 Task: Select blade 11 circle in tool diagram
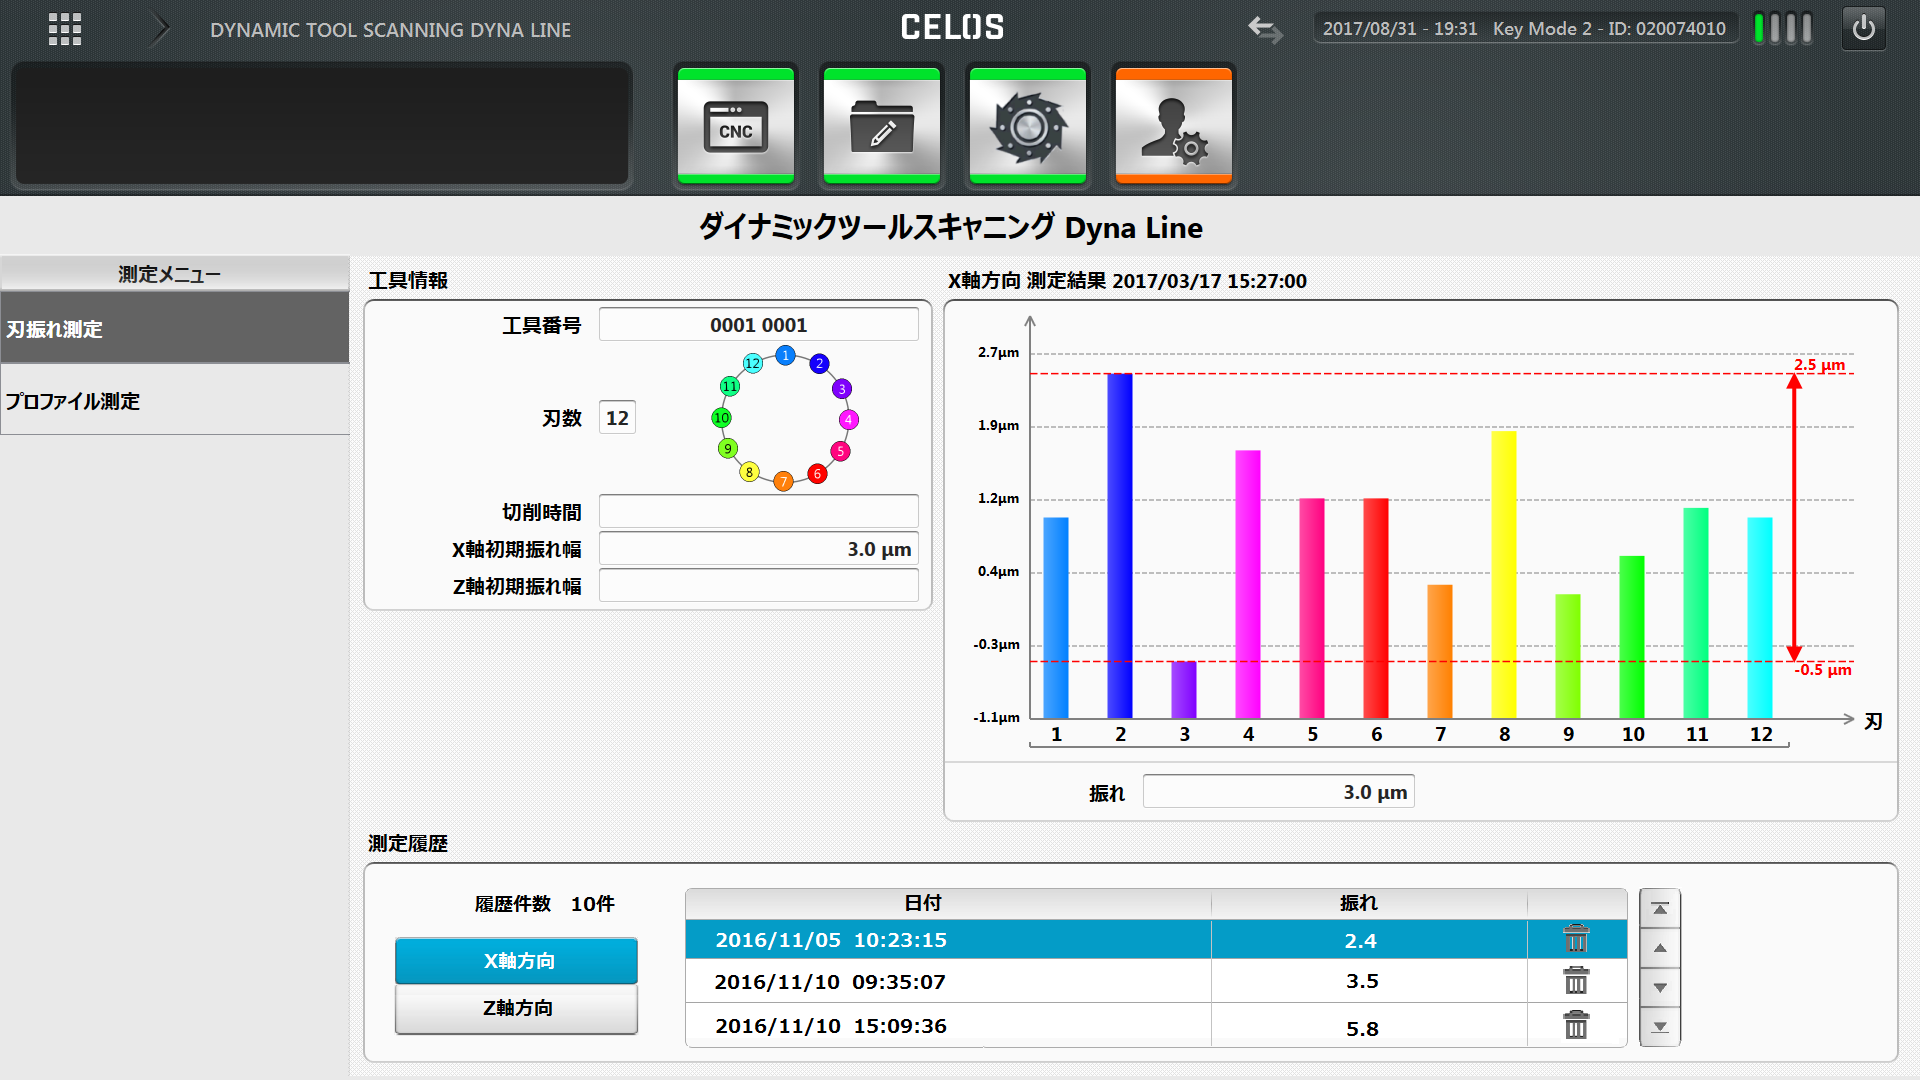[730, 386]
